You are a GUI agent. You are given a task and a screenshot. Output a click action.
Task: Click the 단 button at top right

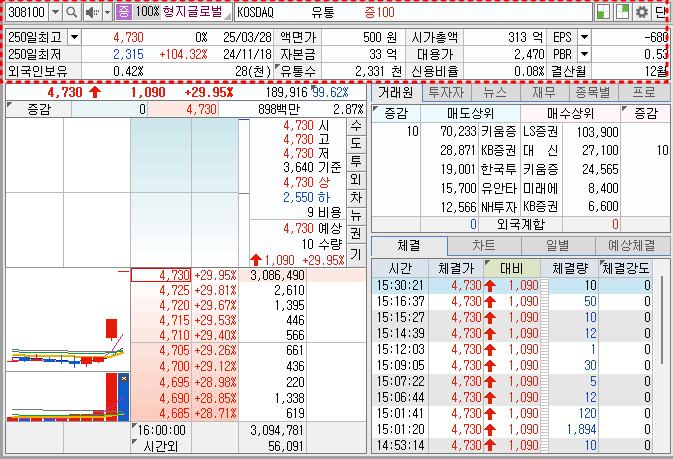coord(661,12)
